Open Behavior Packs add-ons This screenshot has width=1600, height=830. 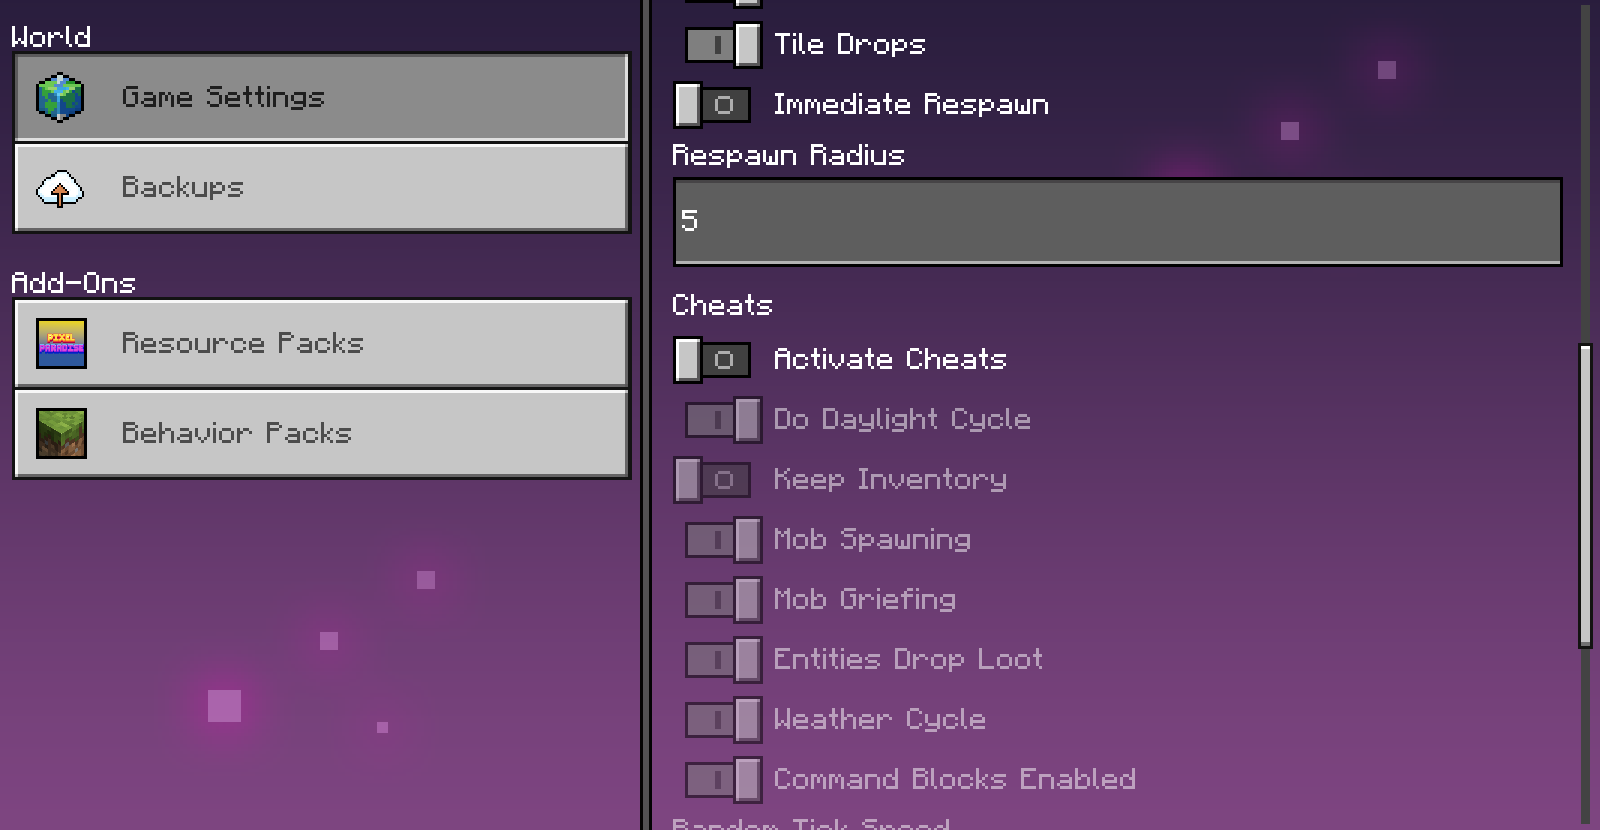pos(321,433)
